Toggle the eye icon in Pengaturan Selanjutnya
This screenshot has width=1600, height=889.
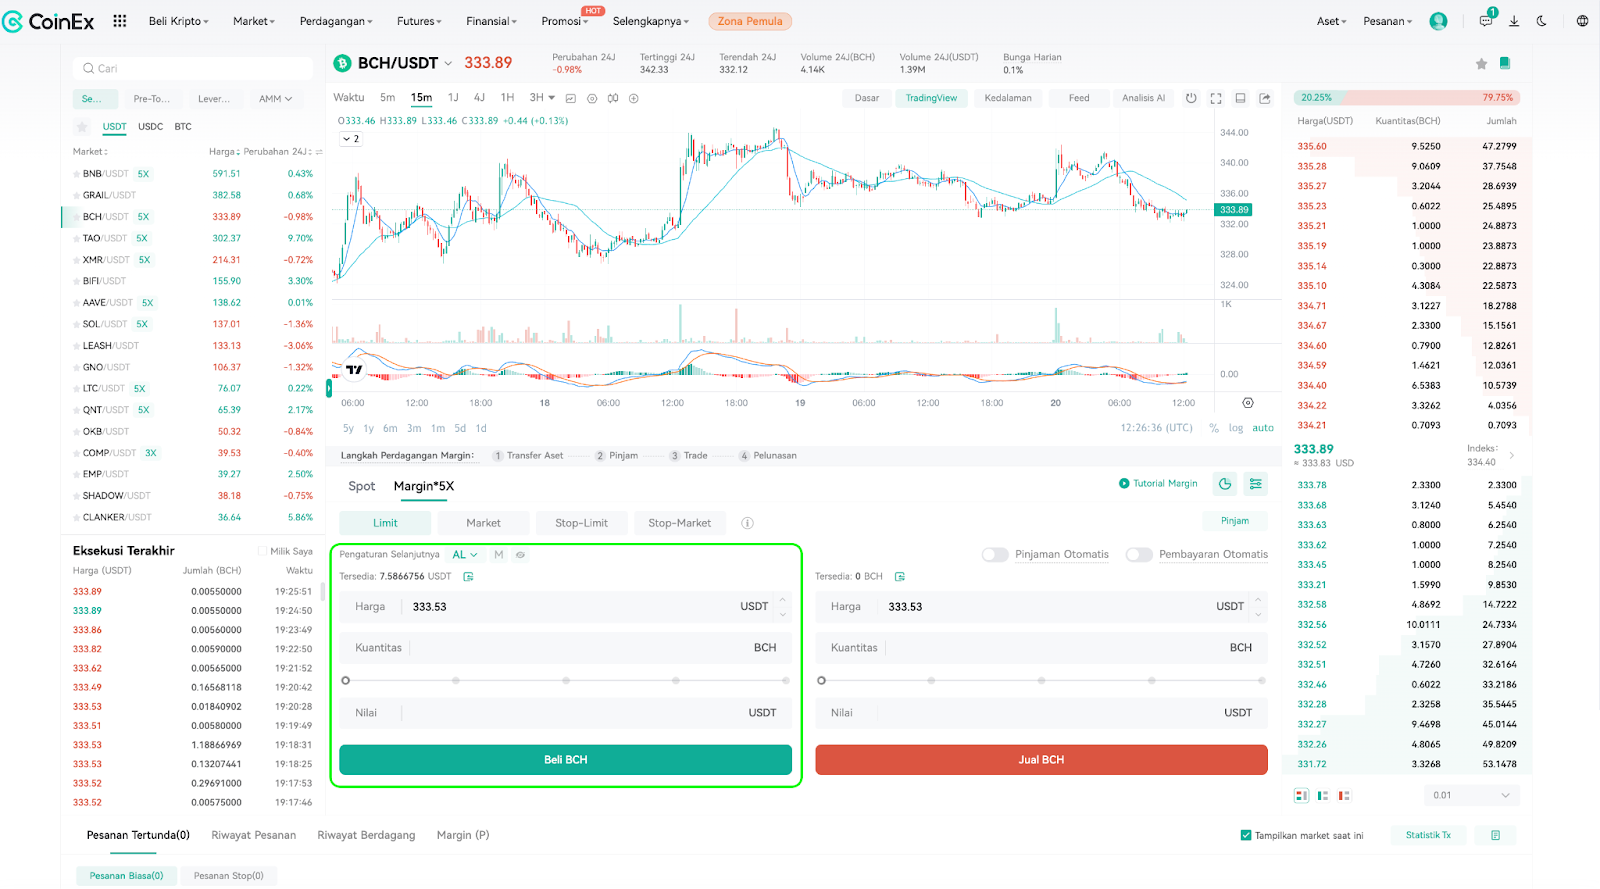point(520,555)
